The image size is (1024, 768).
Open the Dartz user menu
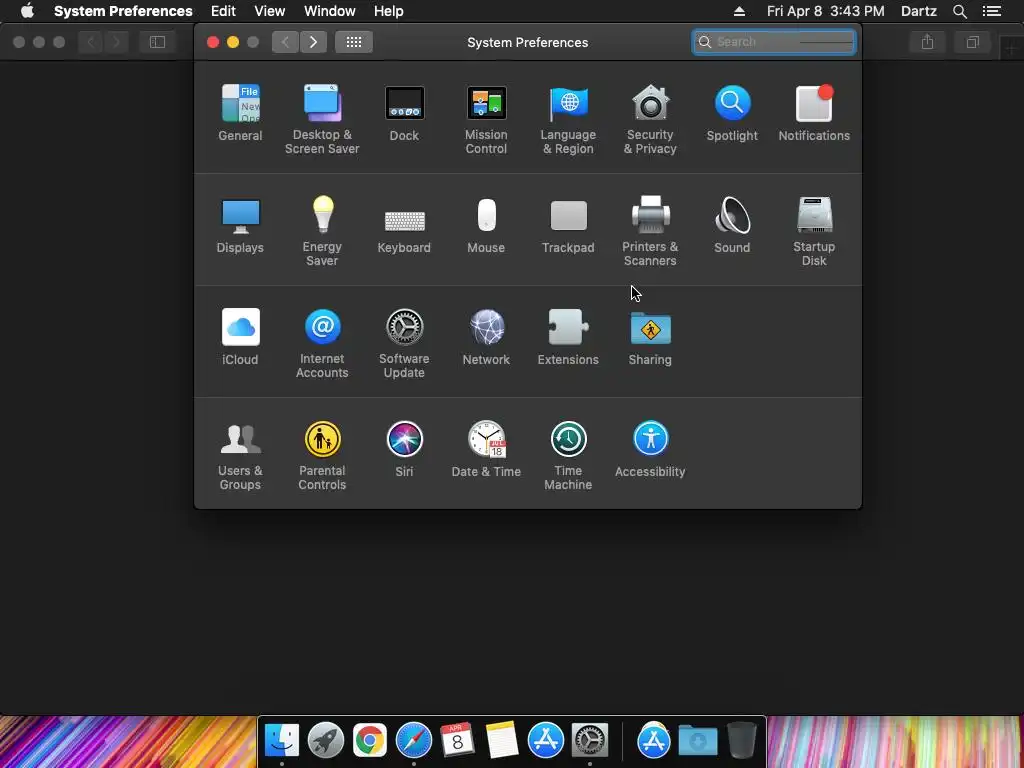(919, 11)
